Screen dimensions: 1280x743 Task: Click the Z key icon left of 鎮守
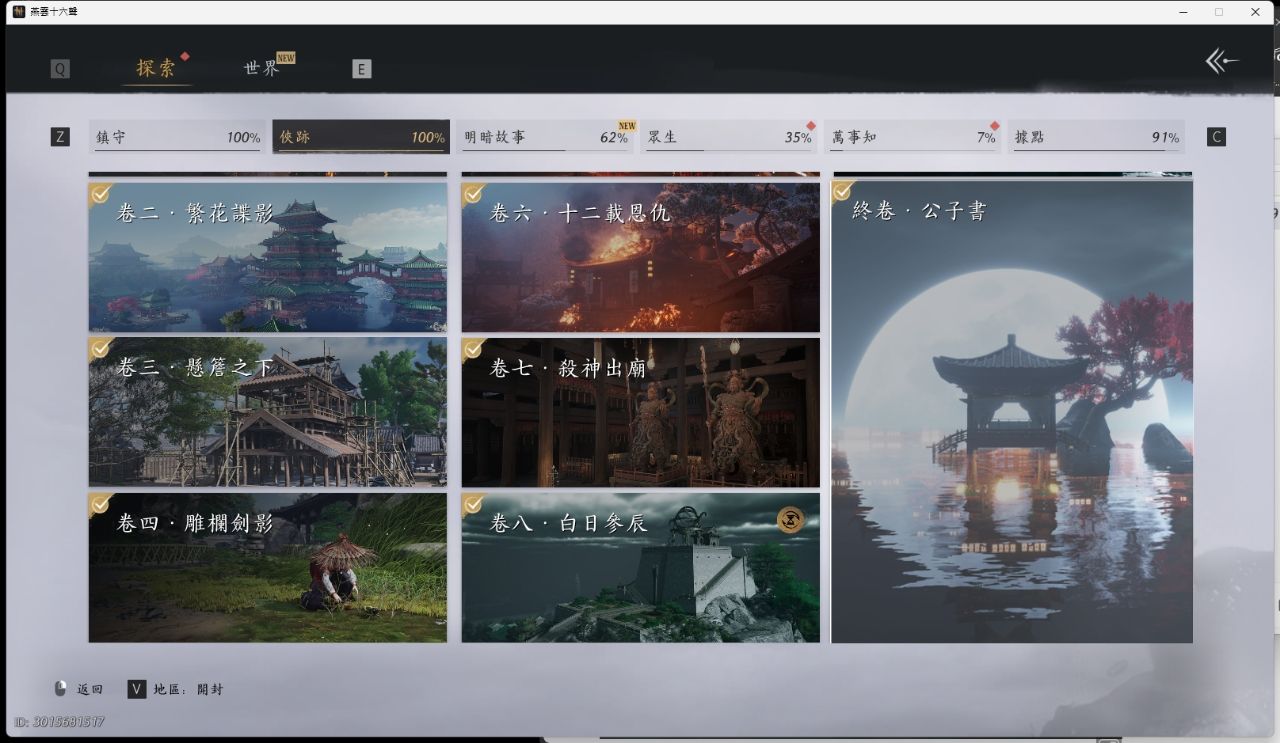tap(60, 137)
